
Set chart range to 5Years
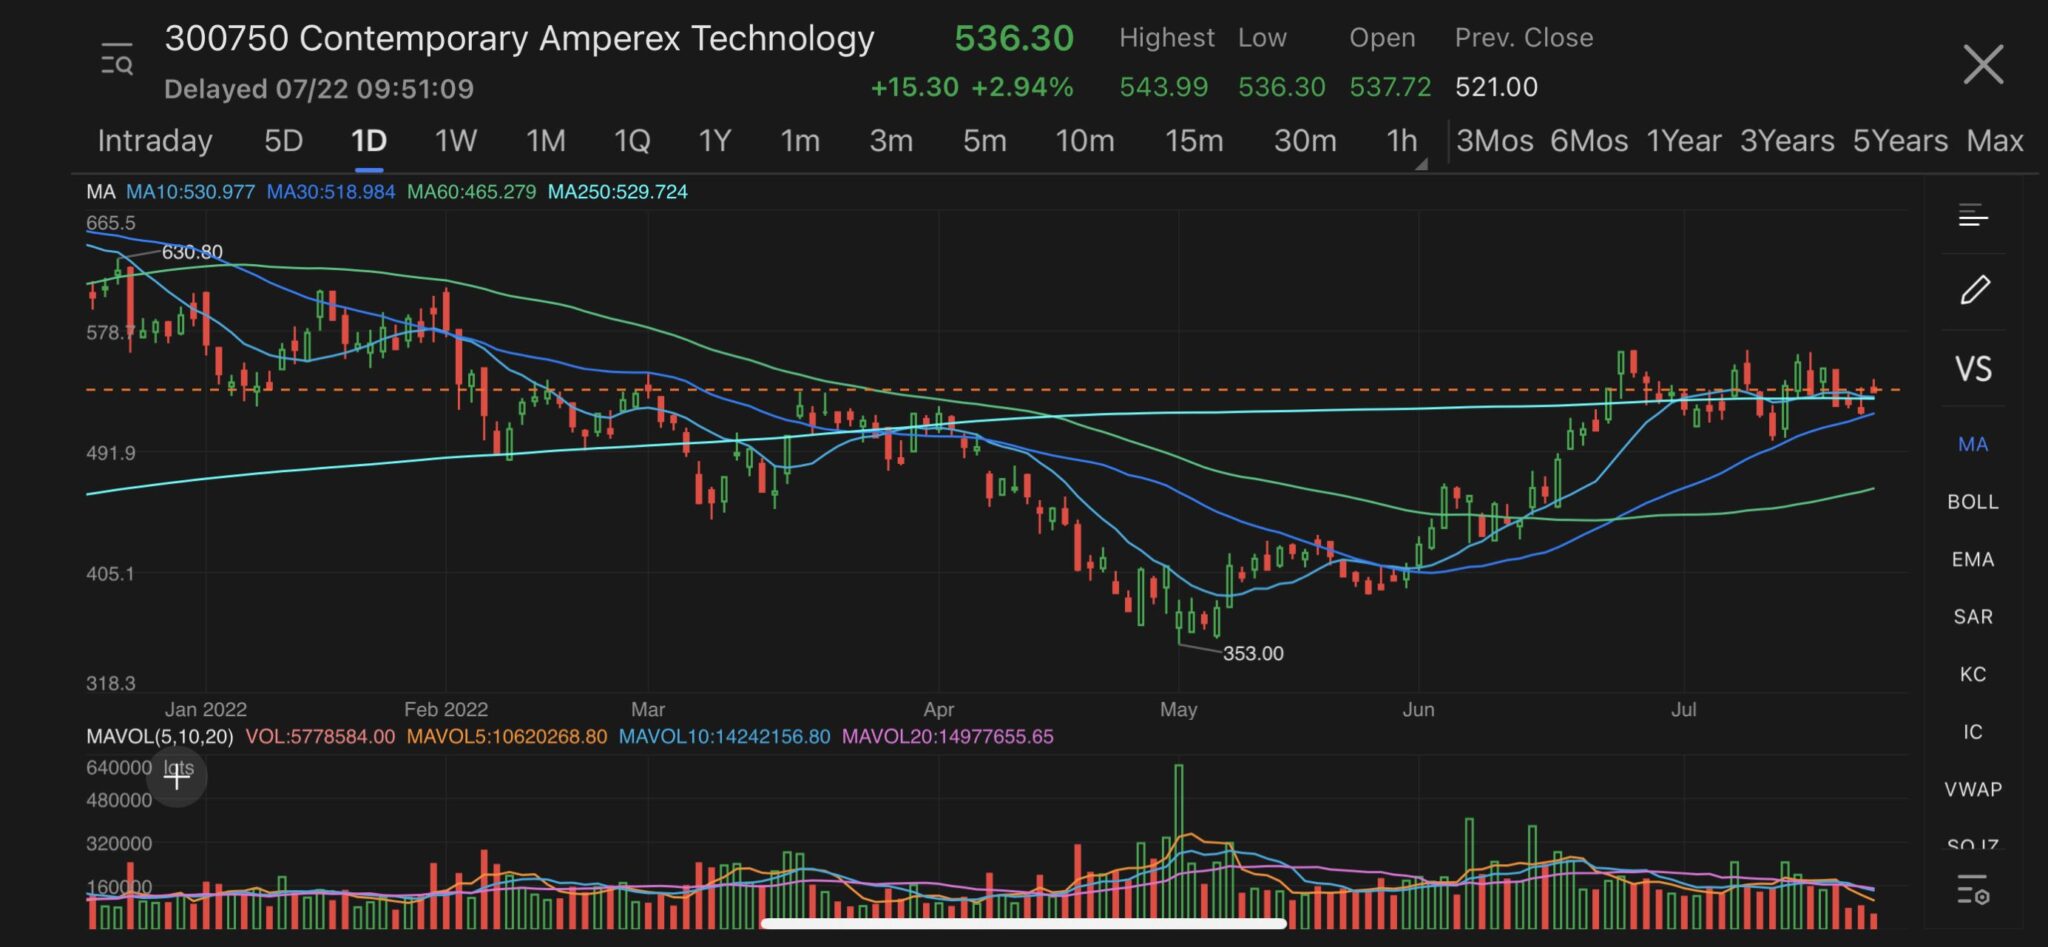click(1900, 141)
